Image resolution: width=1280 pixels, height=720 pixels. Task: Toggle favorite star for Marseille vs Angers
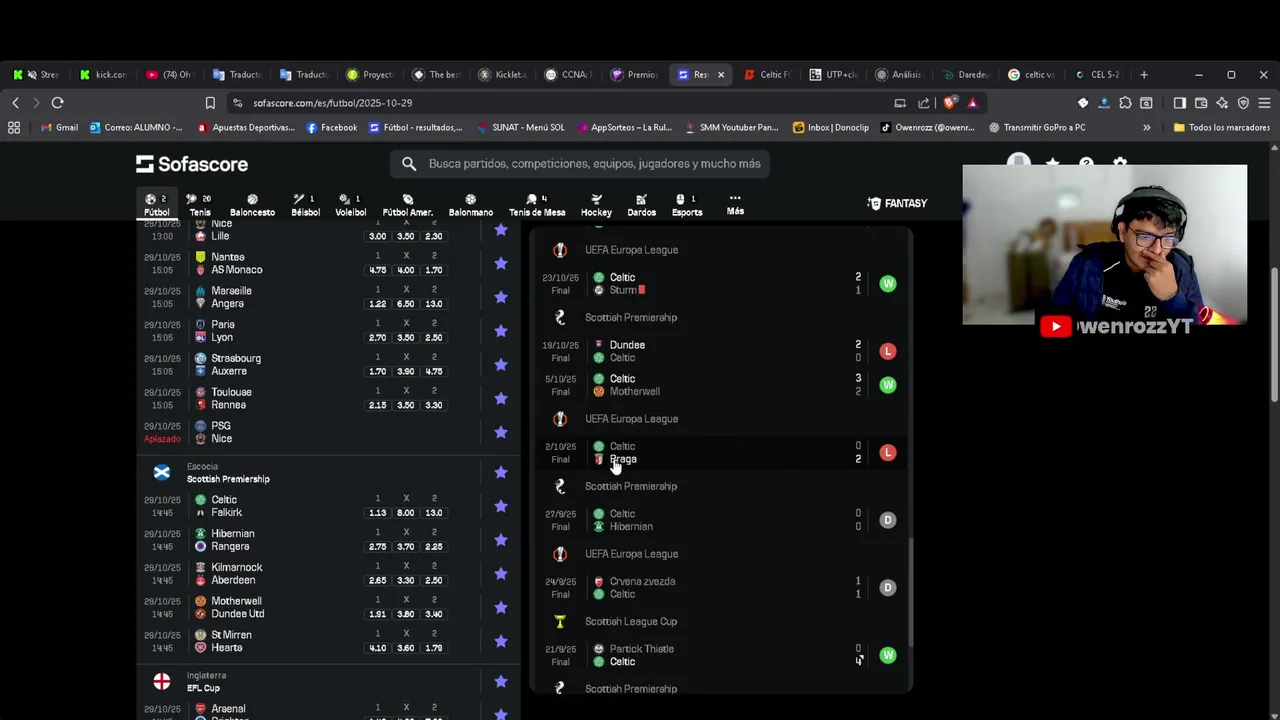pos(501,297)
